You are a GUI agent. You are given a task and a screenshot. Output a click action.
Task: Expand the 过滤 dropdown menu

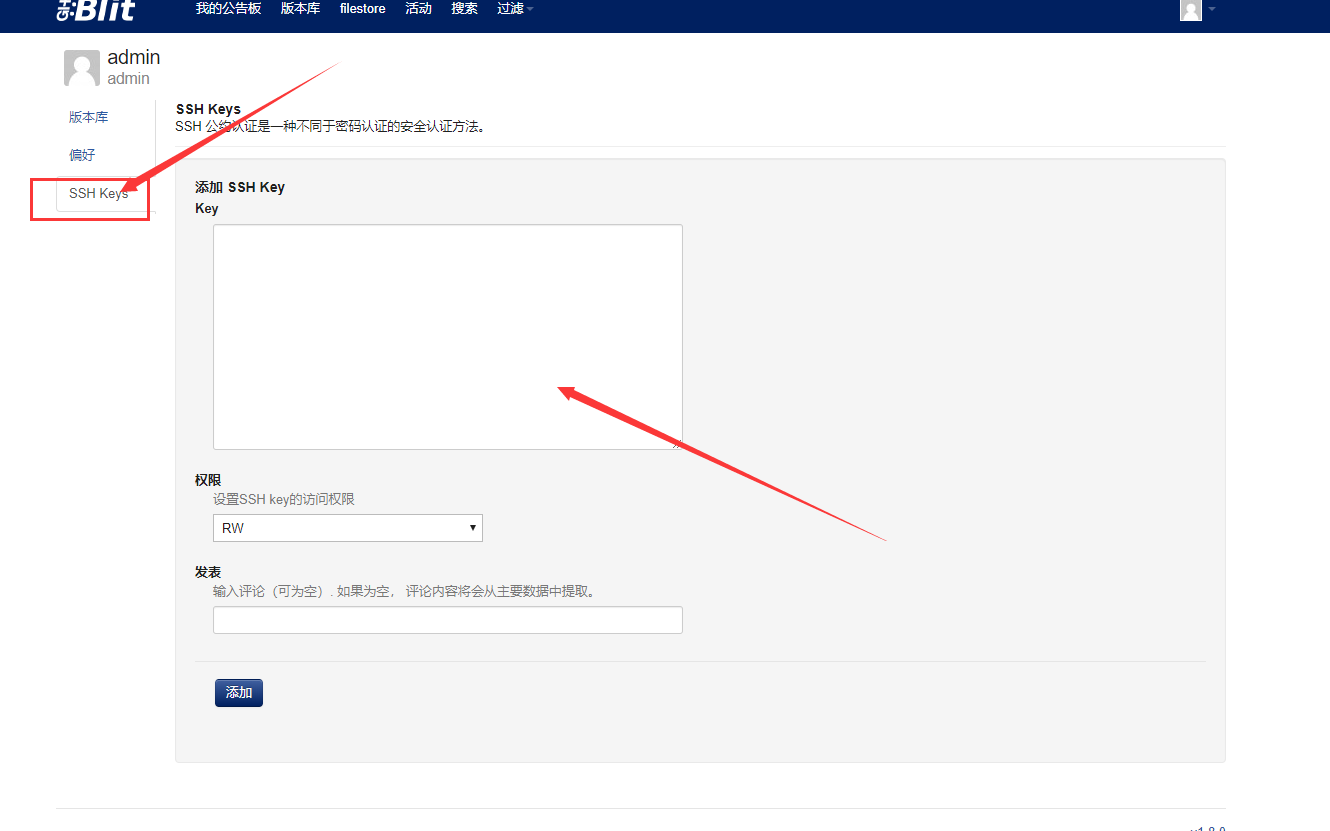click(x=515, y=9)
